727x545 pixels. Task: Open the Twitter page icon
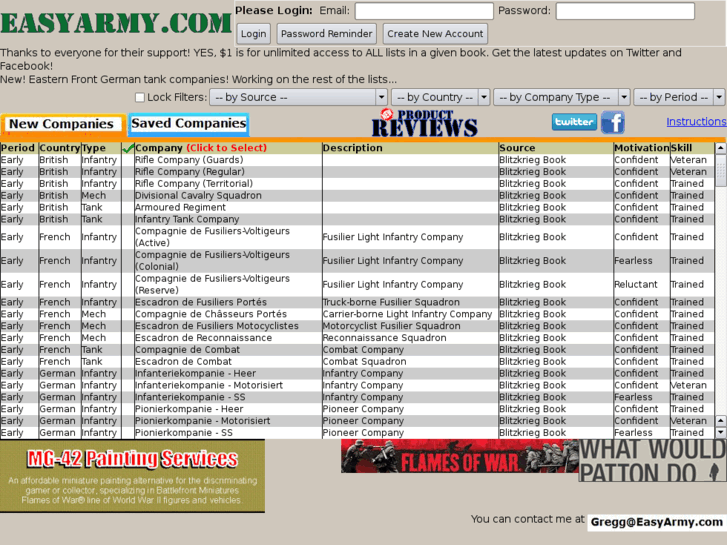click(574, 122)
